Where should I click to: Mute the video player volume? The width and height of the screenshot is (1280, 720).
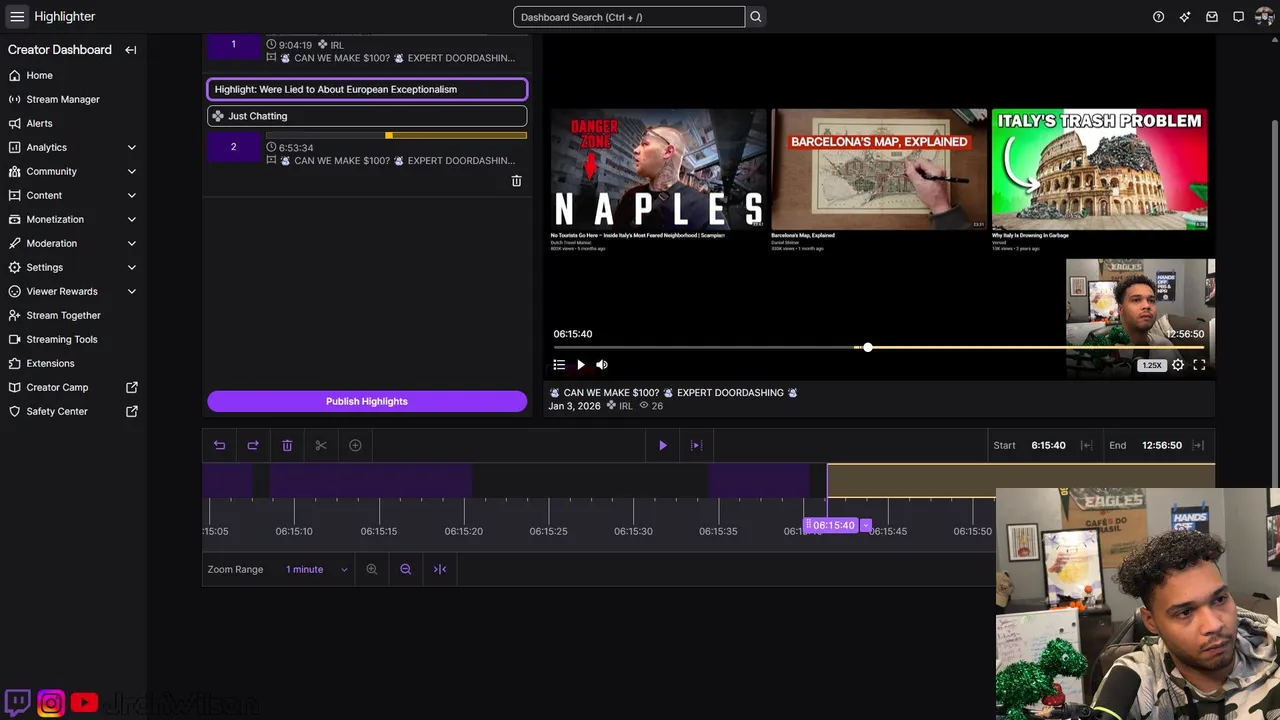(602, 365)
